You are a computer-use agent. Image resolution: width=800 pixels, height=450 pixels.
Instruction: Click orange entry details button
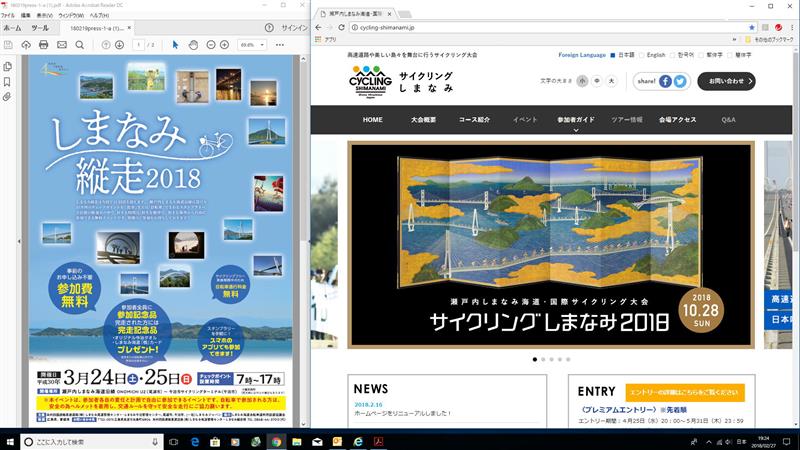coord(685,392)
